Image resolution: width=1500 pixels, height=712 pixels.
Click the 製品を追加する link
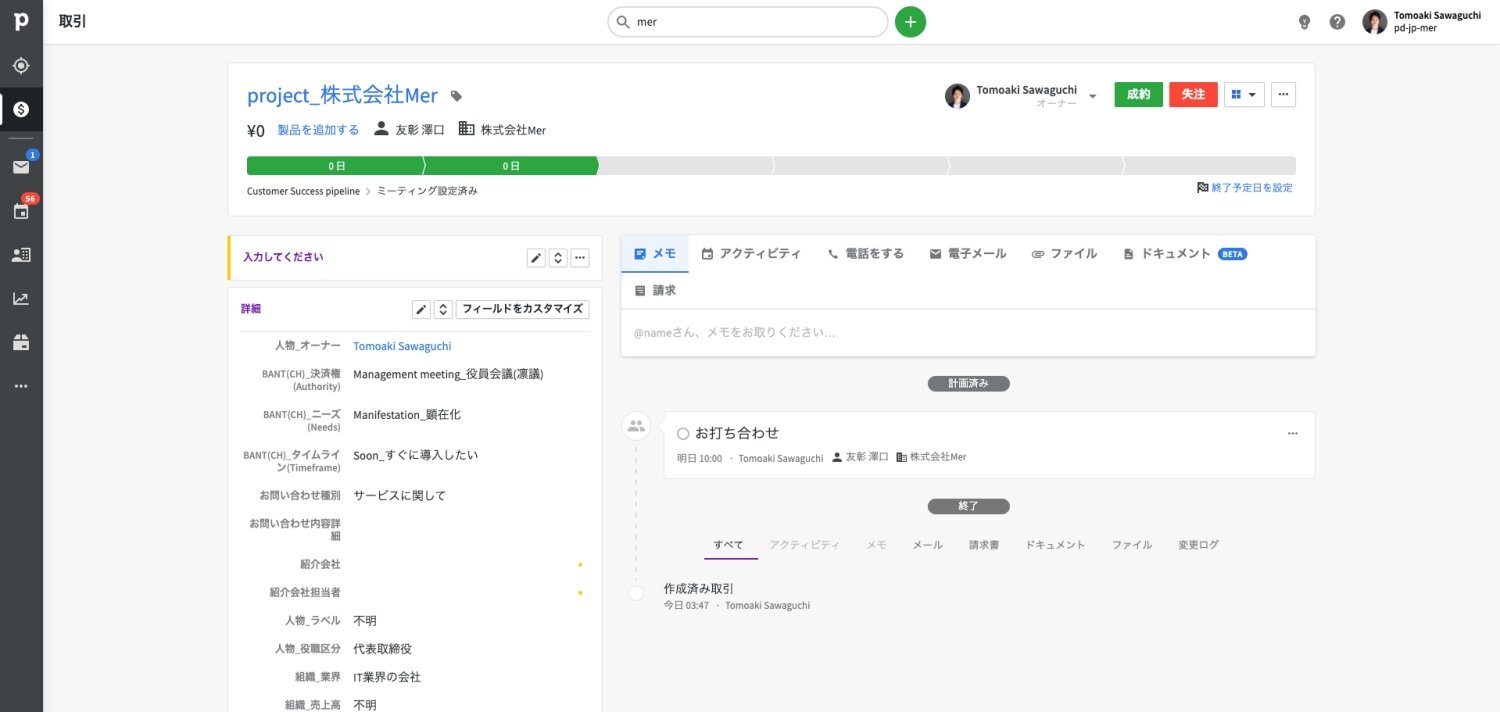(x=318, y=130)
